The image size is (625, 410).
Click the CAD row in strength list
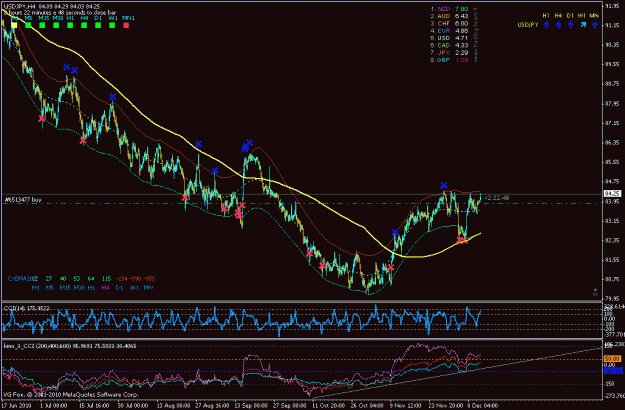pyautogui.click(x=450, y=45)
